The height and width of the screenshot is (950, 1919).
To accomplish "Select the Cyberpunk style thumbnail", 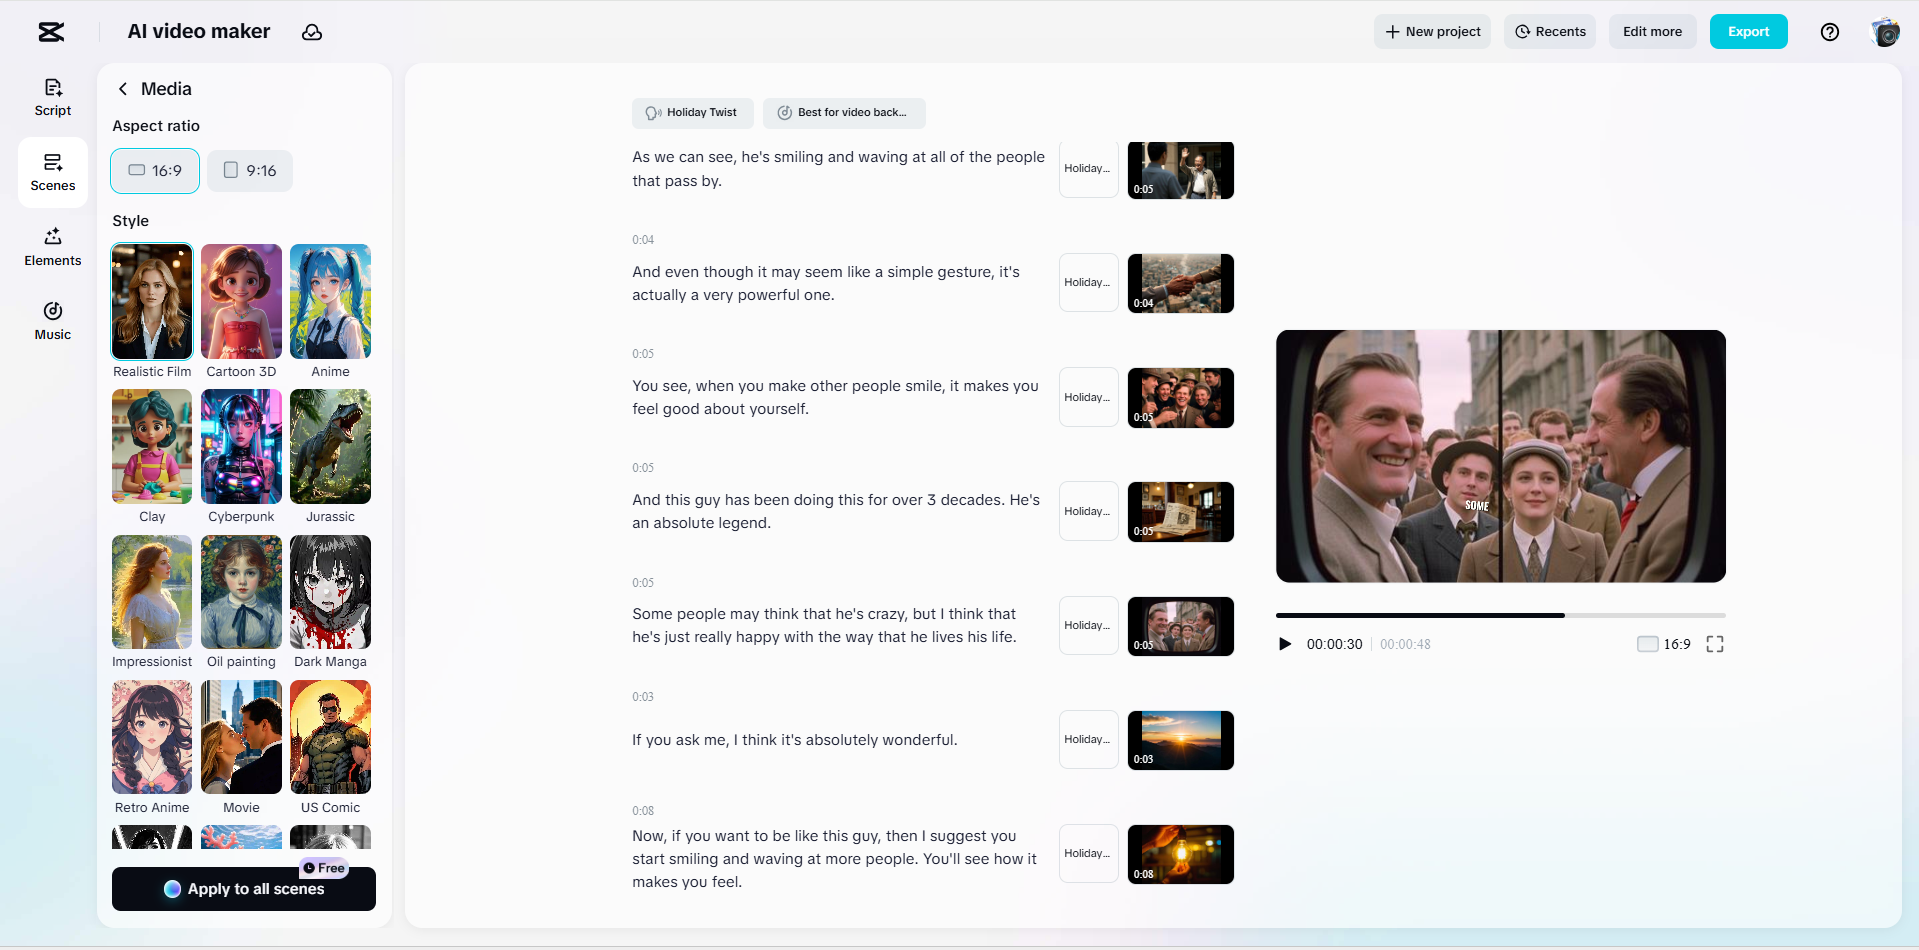I will 240,446.
